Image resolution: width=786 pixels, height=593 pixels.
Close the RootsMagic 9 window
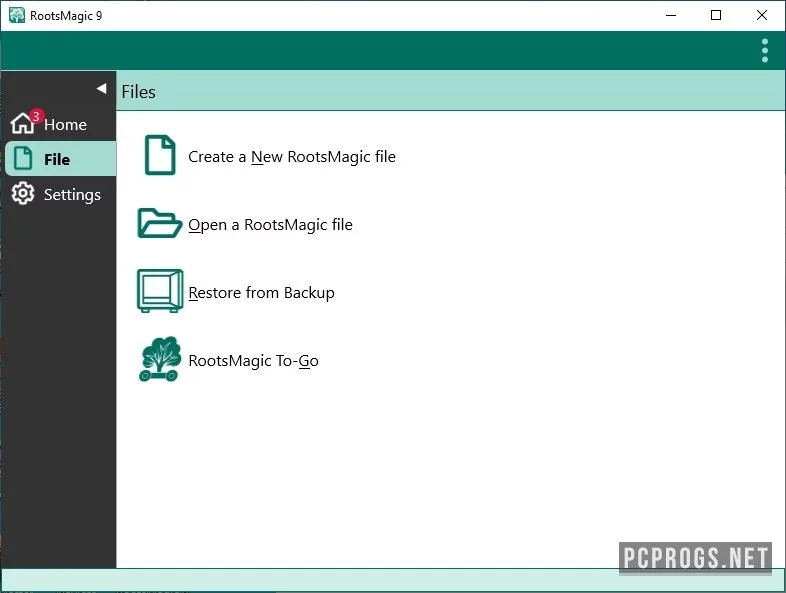(761, 16)
